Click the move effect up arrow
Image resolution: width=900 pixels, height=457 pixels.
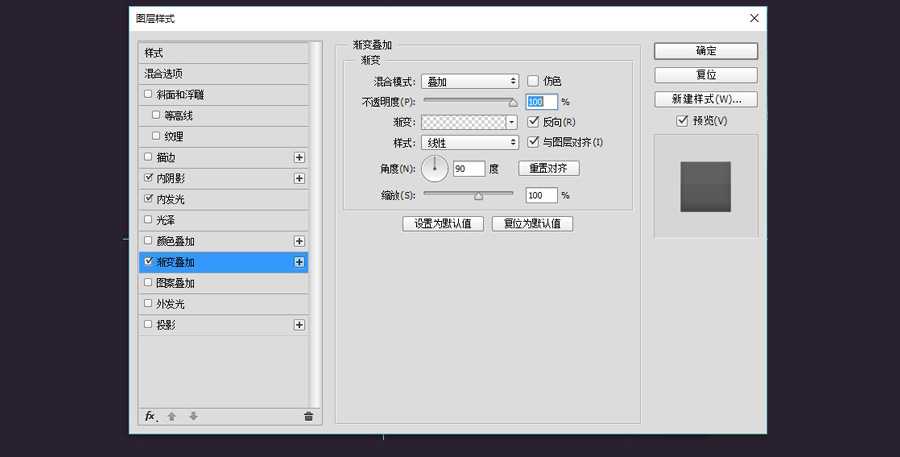172,416
